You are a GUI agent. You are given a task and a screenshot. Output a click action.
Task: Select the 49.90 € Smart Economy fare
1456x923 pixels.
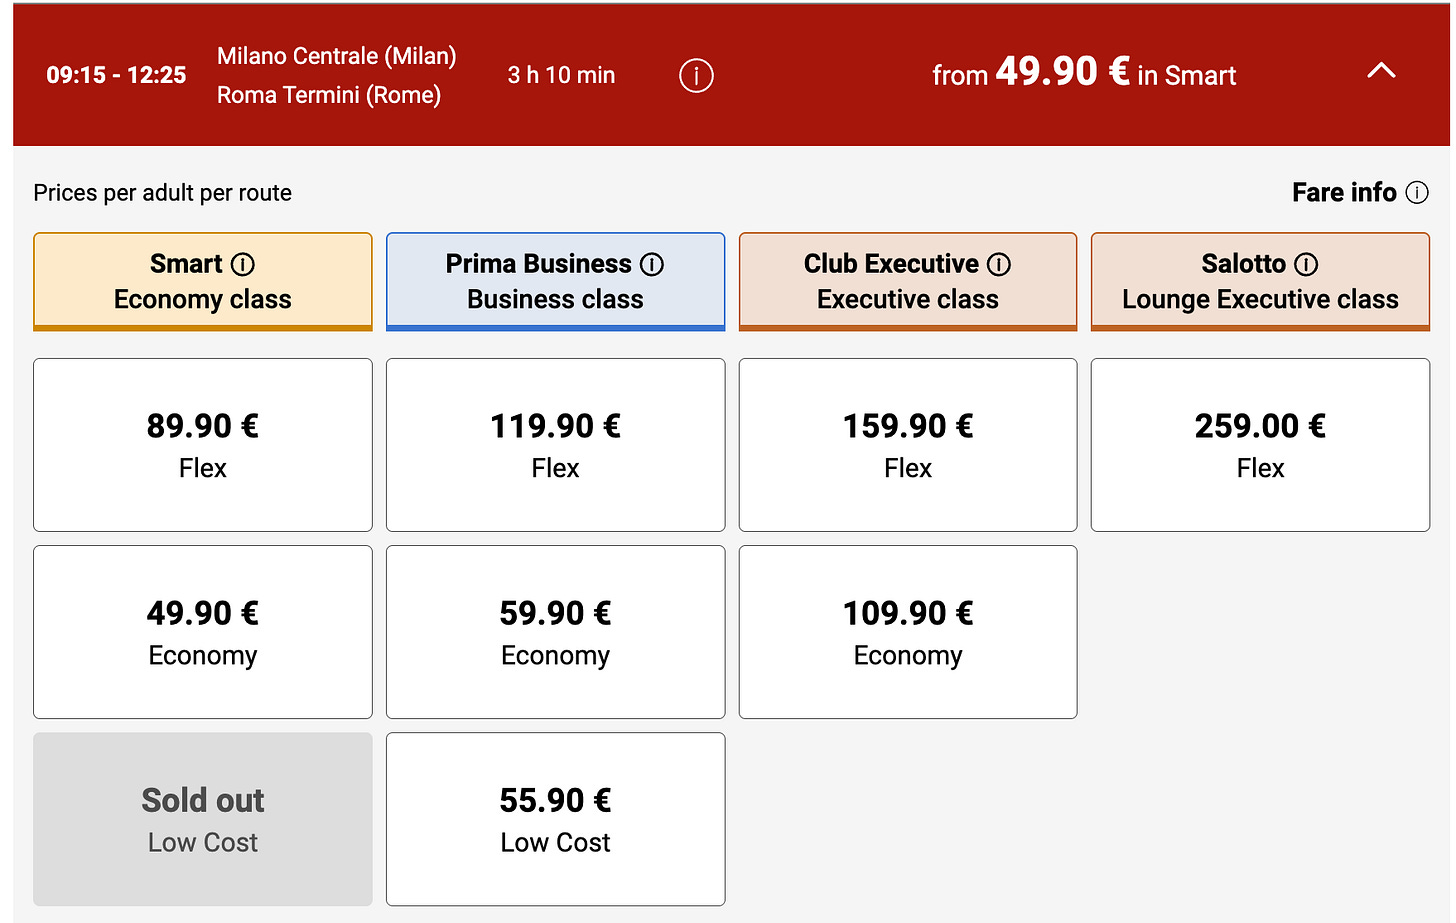coord(202,632)
